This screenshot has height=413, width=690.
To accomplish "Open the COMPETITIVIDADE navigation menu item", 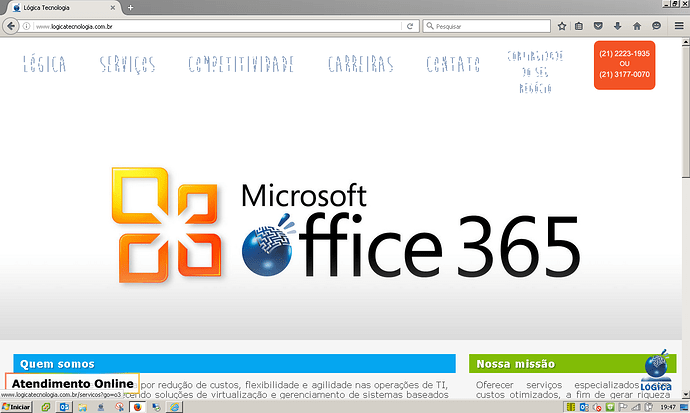I will point(241,64).
